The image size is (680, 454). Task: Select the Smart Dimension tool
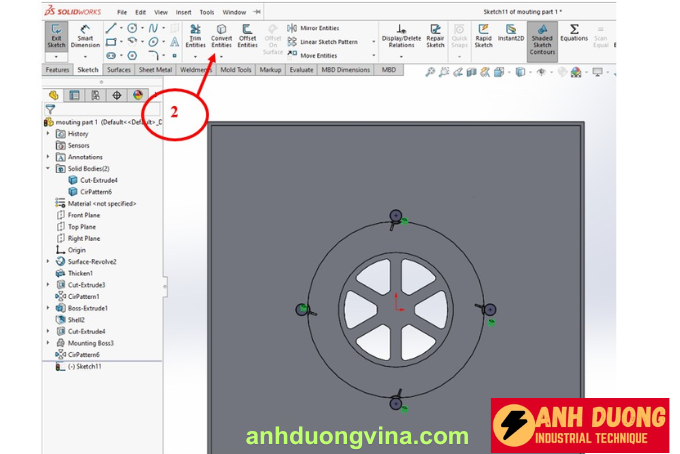[x=85, y=37]
